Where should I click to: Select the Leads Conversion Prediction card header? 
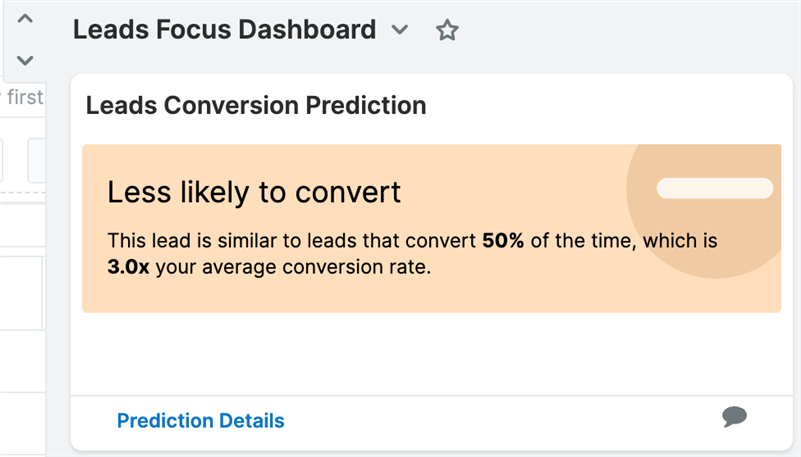coord(256,105)
